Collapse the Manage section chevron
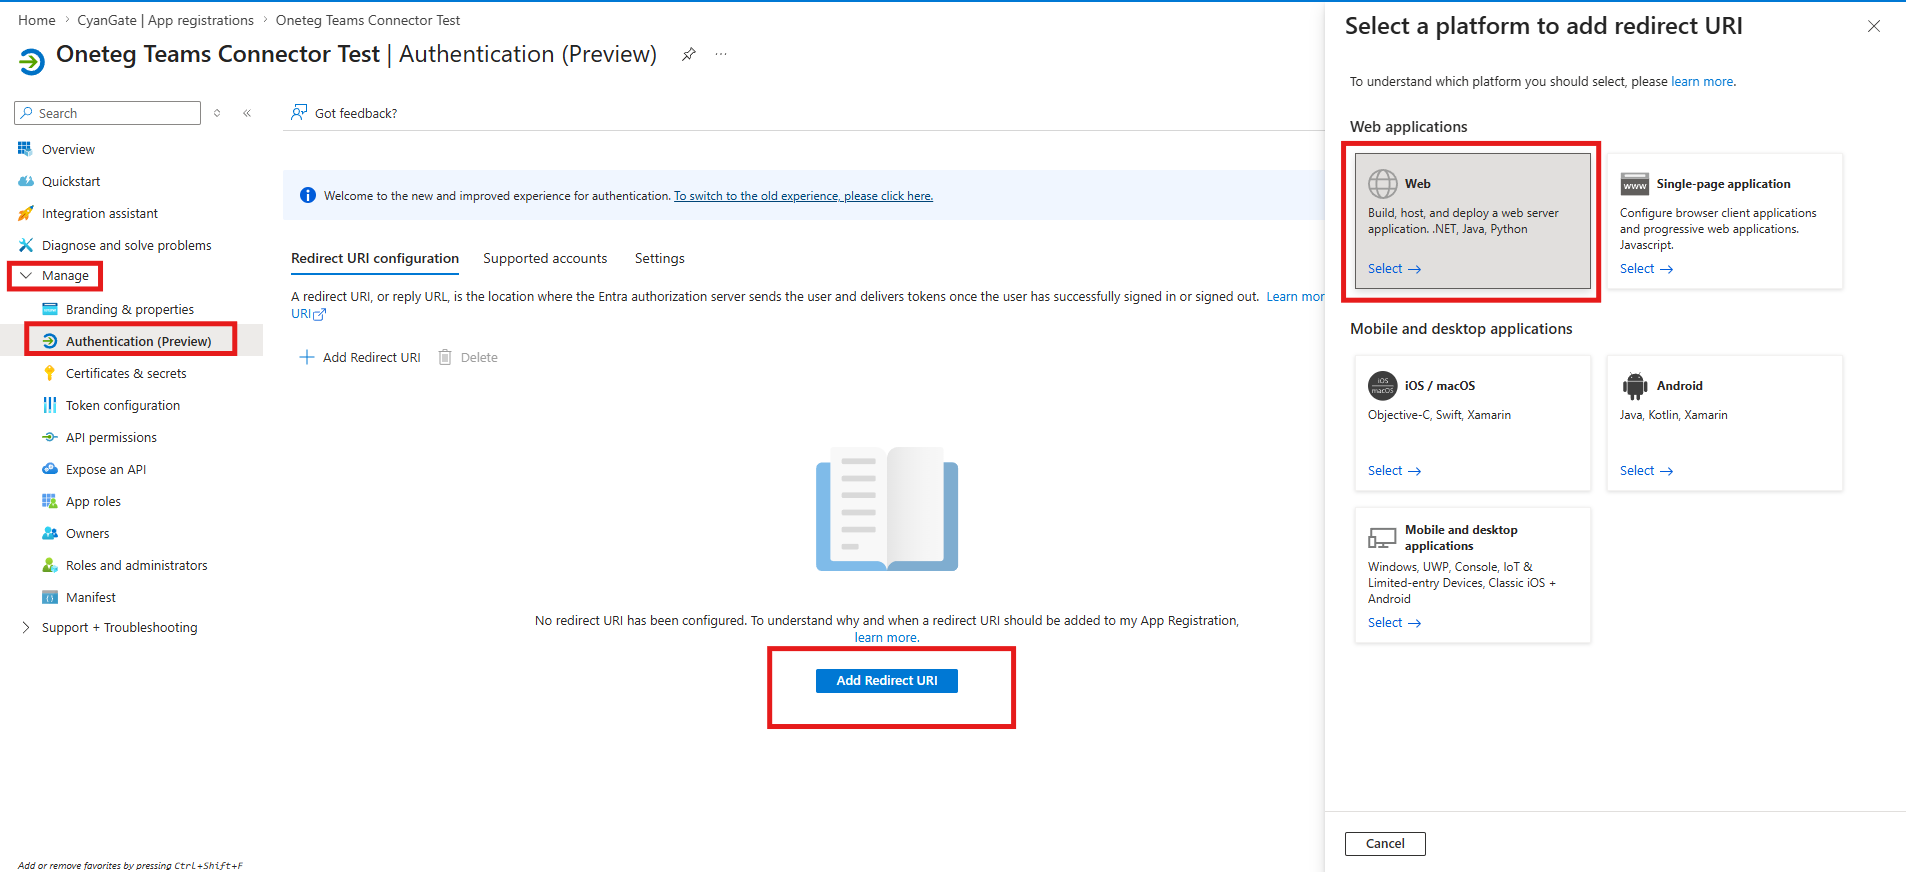 (26, 275)
